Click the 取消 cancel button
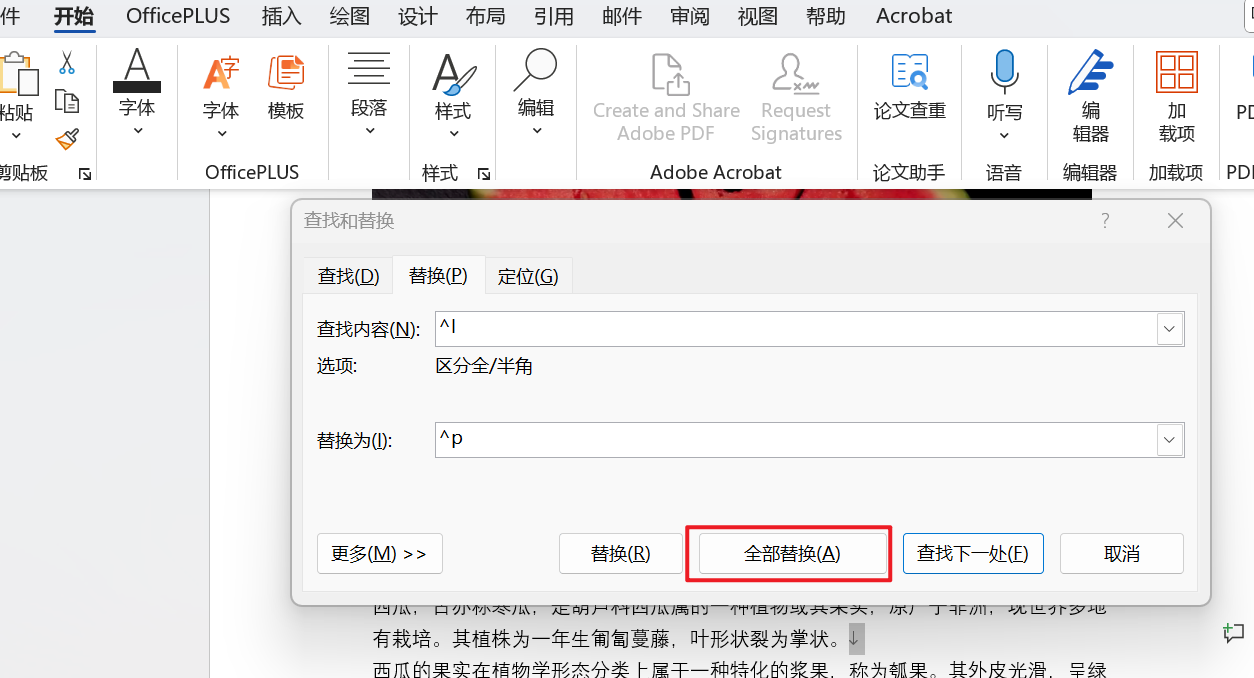The height and width of the screenshot is (678, 1254). (x=1122, y=553)
